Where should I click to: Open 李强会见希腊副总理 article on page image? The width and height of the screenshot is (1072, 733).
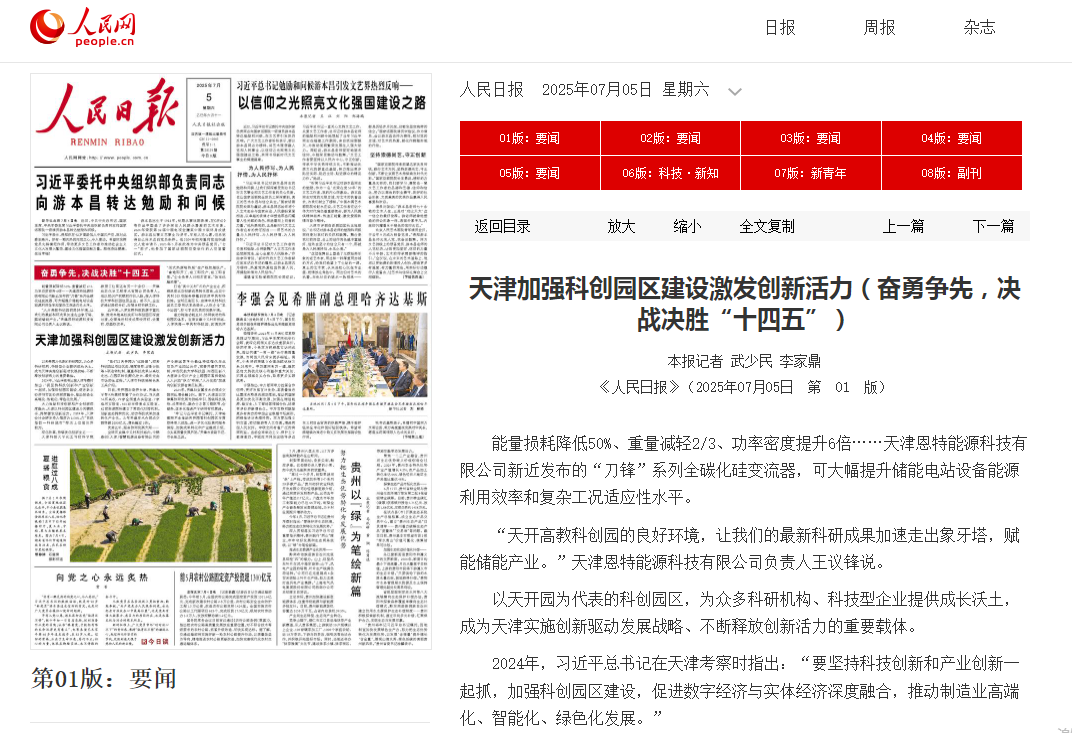[x=332, y=299]
